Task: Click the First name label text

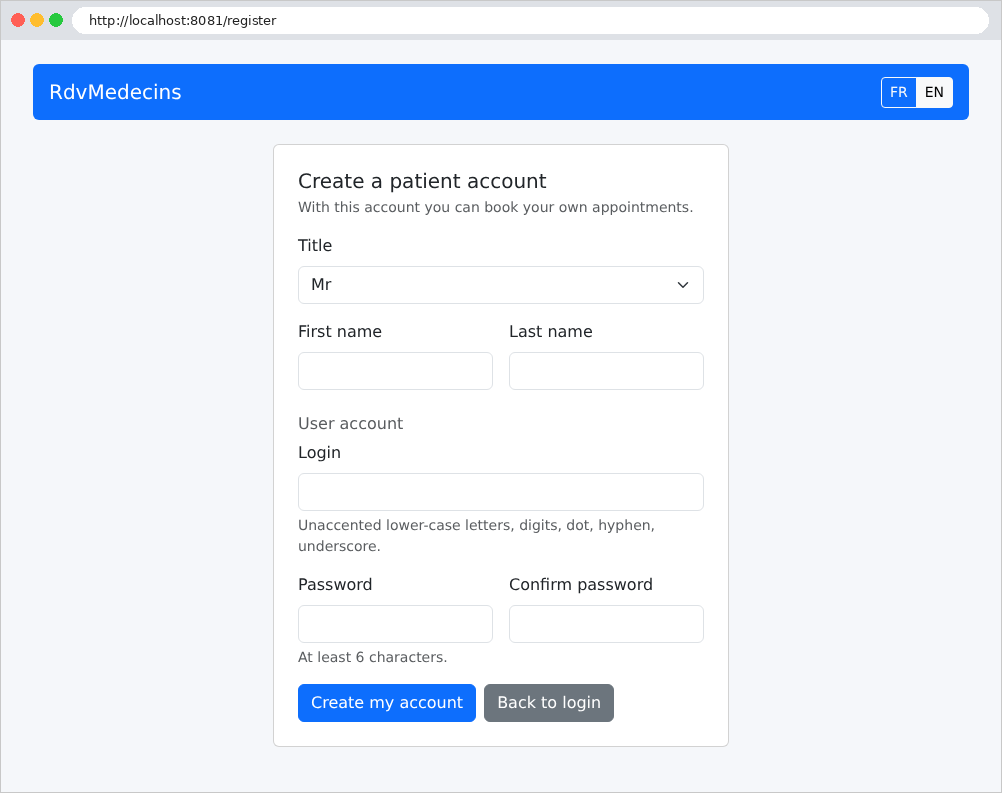Action: [x=340, y=332]
